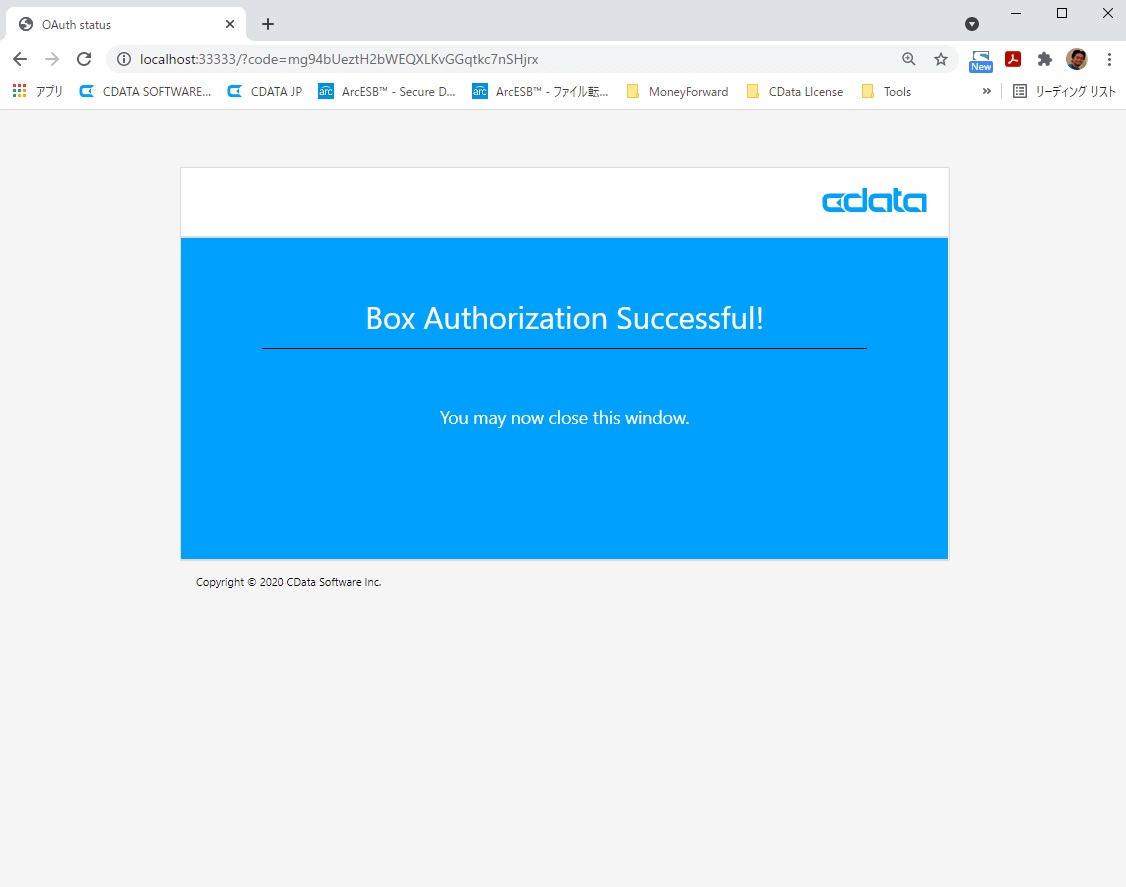Click the CData logo
Viewport: 1126px width, 887px height.
[874, 202]
